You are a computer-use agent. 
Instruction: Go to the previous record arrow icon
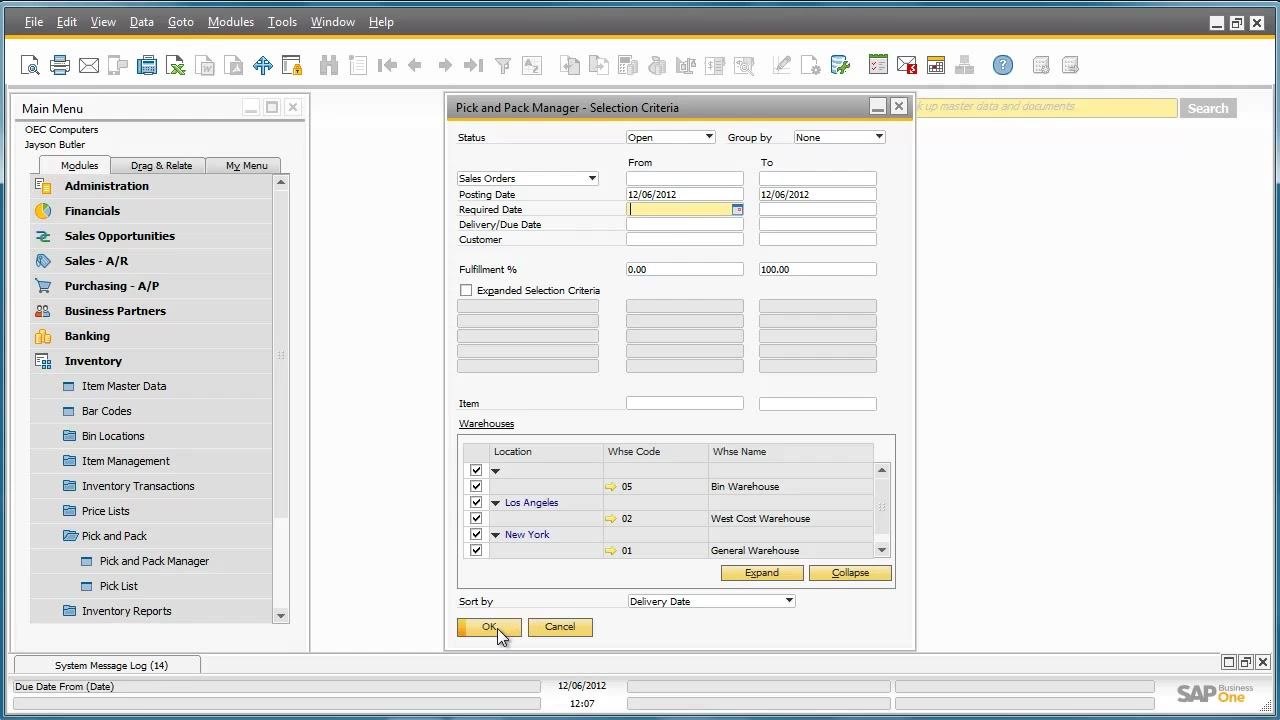tap(415, 66)
